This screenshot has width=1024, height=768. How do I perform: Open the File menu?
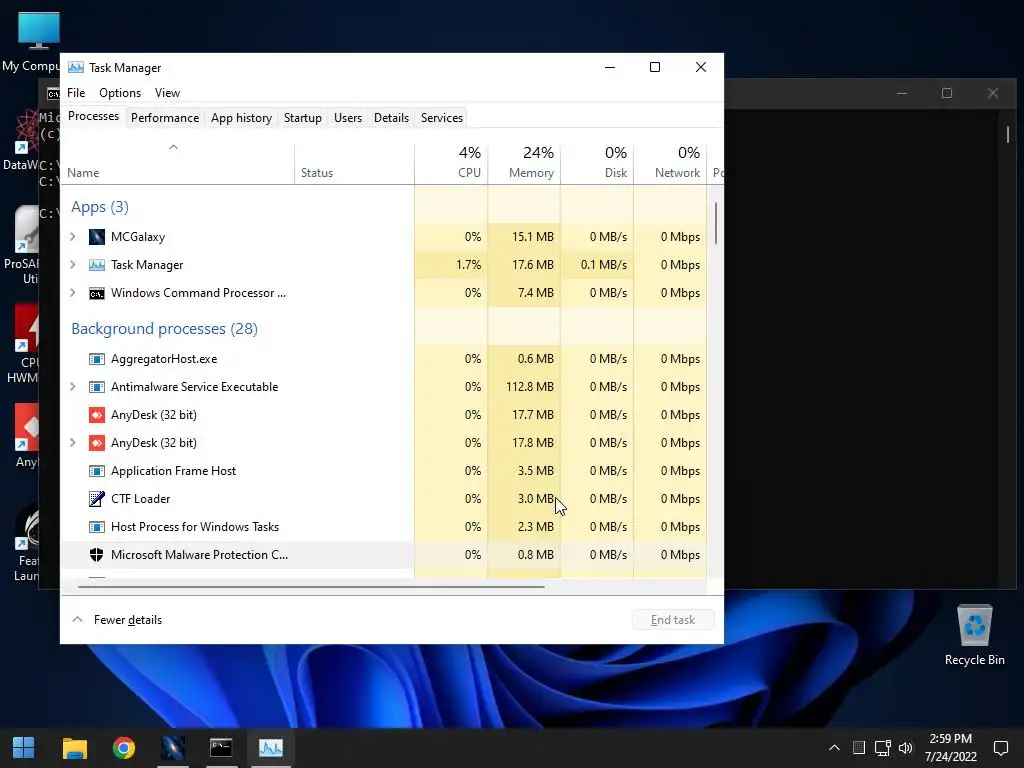[76, 93]
